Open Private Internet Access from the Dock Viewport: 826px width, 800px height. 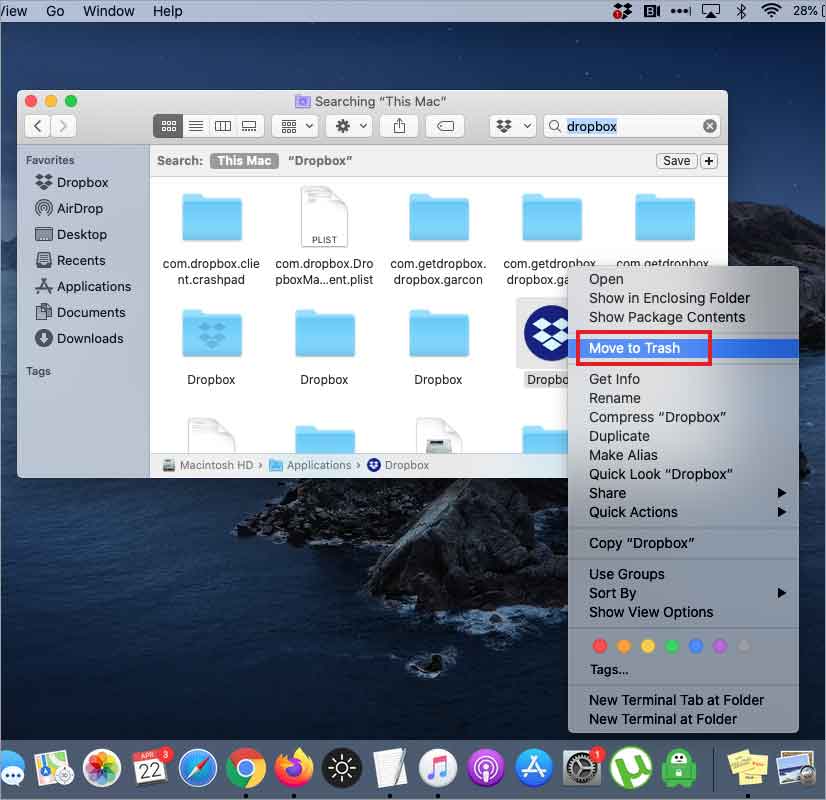678,769
